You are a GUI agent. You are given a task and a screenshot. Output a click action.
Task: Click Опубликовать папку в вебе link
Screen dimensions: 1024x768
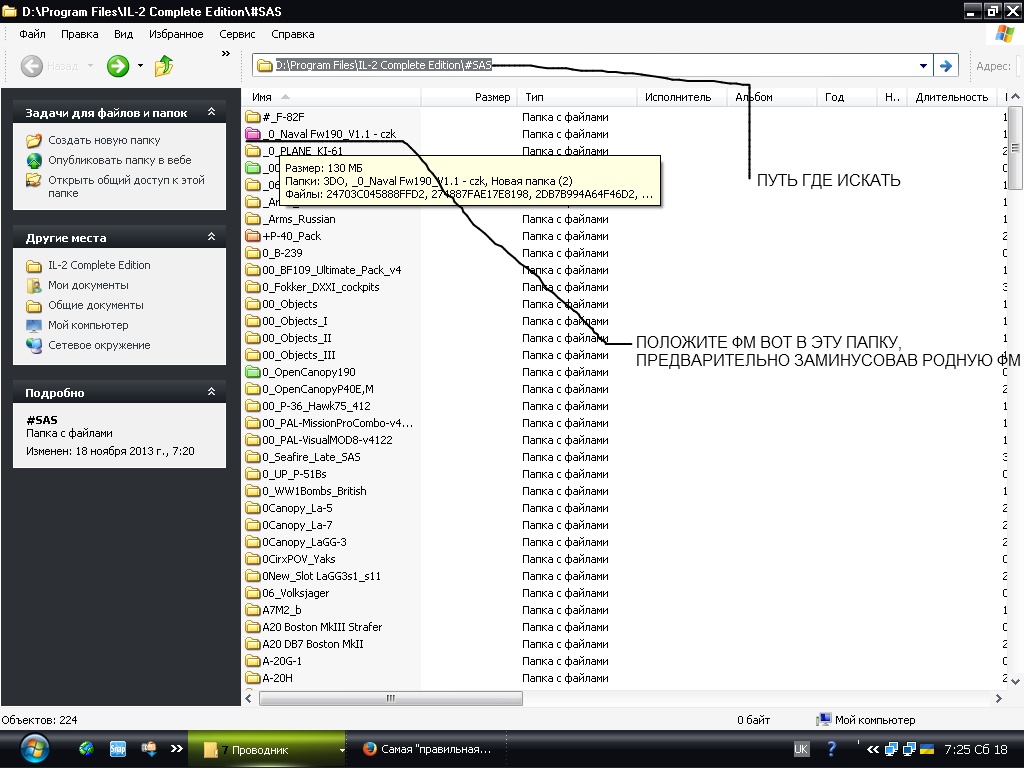(x=120, y=160)
